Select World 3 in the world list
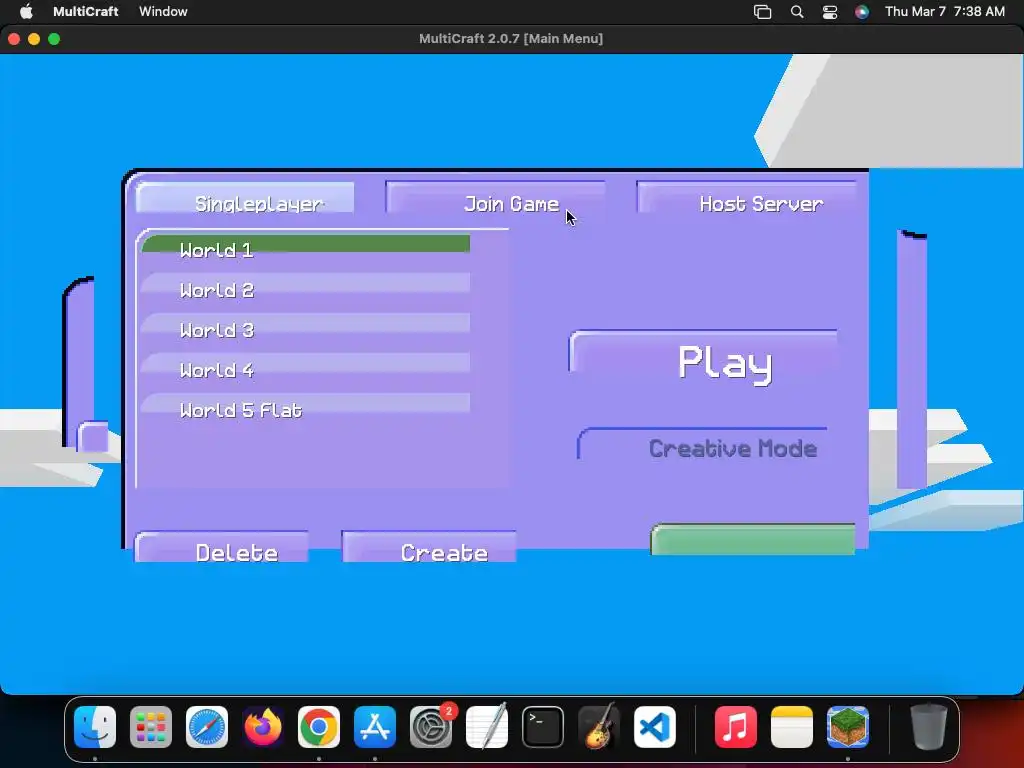1024x768 pixels. 306,324
